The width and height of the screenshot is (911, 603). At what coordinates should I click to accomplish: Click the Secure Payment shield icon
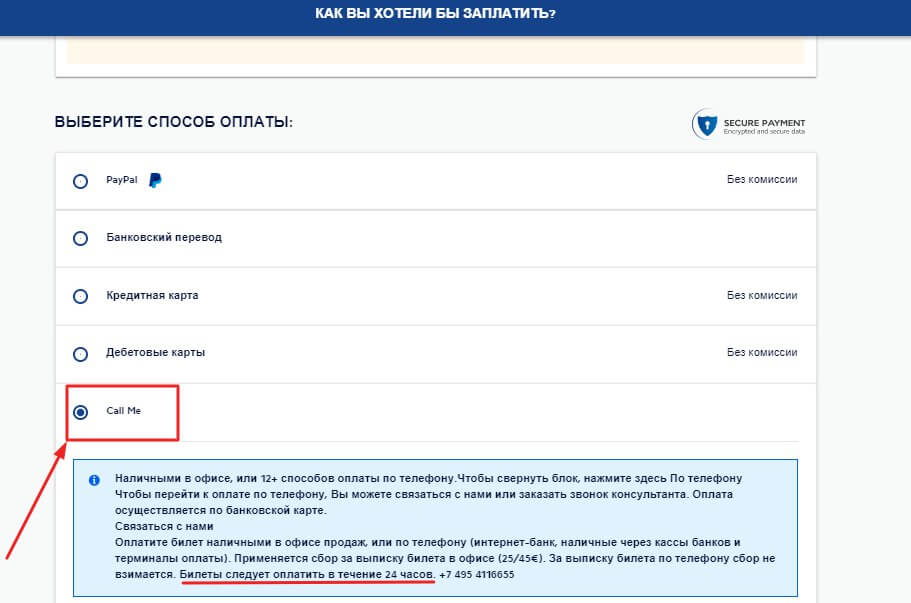coord(705,124)
